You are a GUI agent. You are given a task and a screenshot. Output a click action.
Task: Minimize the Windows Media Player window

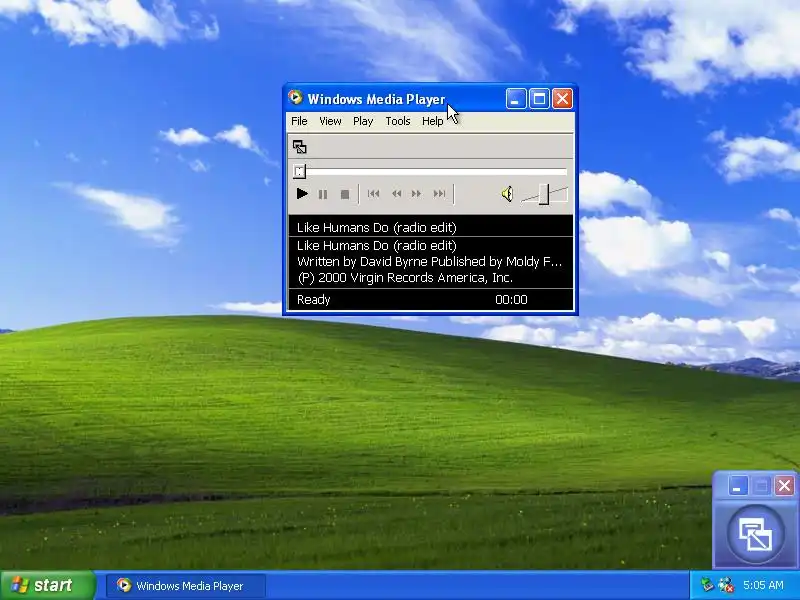516,99
